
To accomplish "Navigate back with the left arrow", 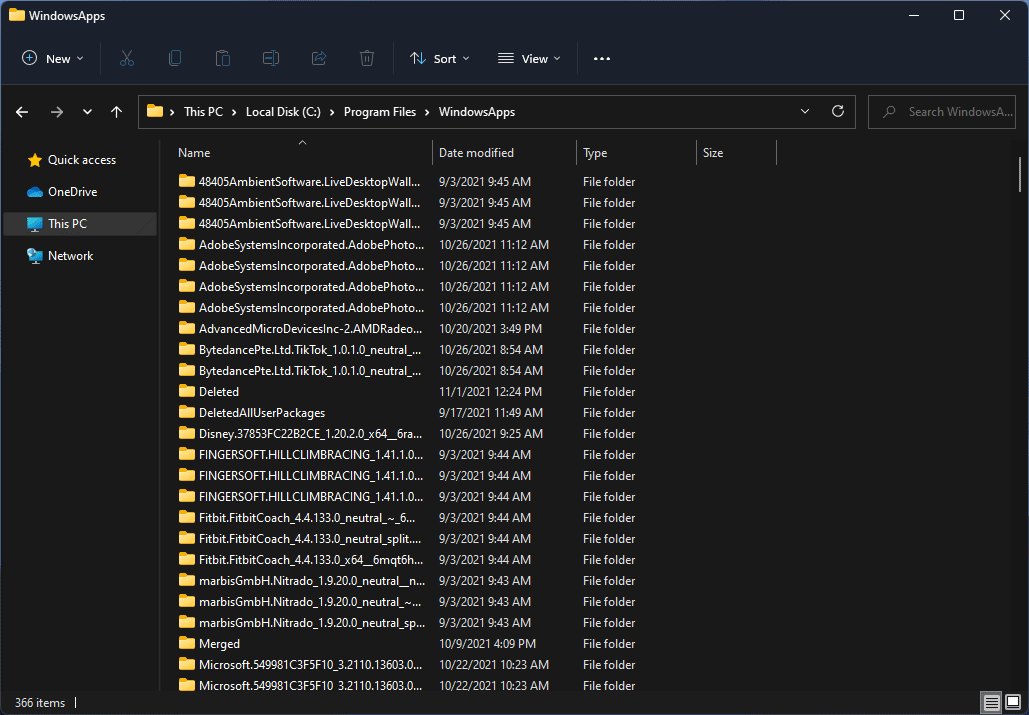I will point(22,112).
